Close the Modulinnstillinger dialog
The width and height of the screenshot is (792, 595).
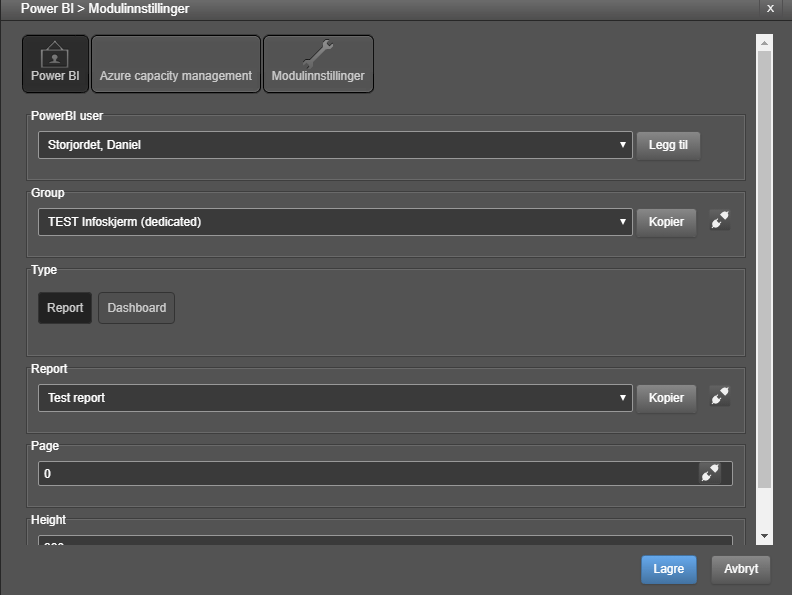(770, 9)
